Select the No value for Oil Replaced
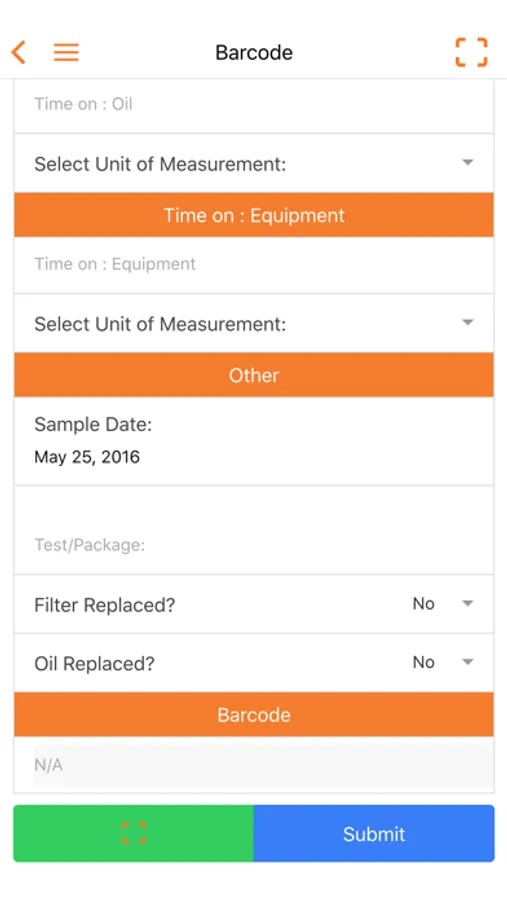This screenshot has width=507, height=900. pyautogui.click(x=424, y=662)
